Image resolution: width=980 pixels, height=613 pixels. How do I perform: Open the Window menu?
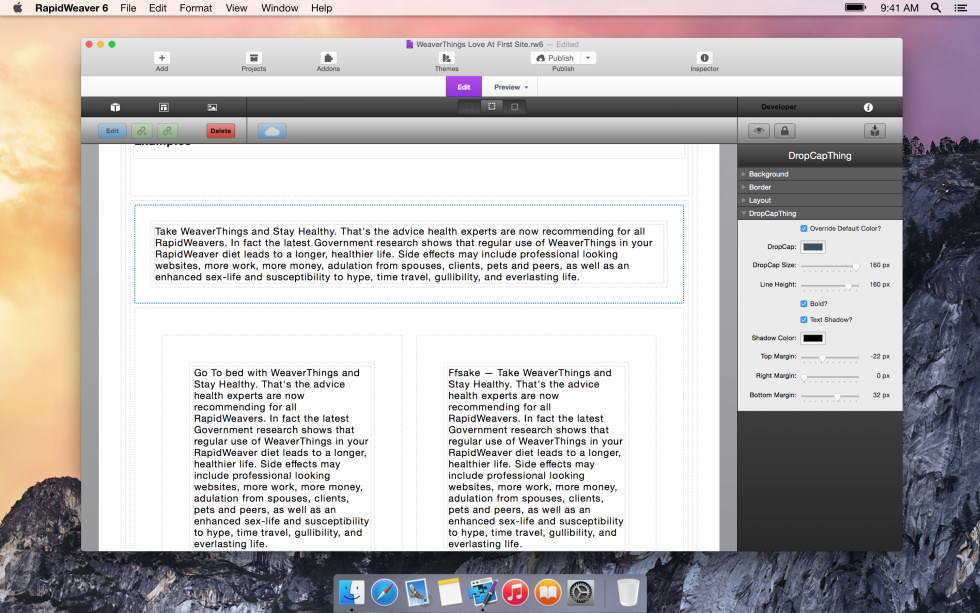(x=279, y=8)
